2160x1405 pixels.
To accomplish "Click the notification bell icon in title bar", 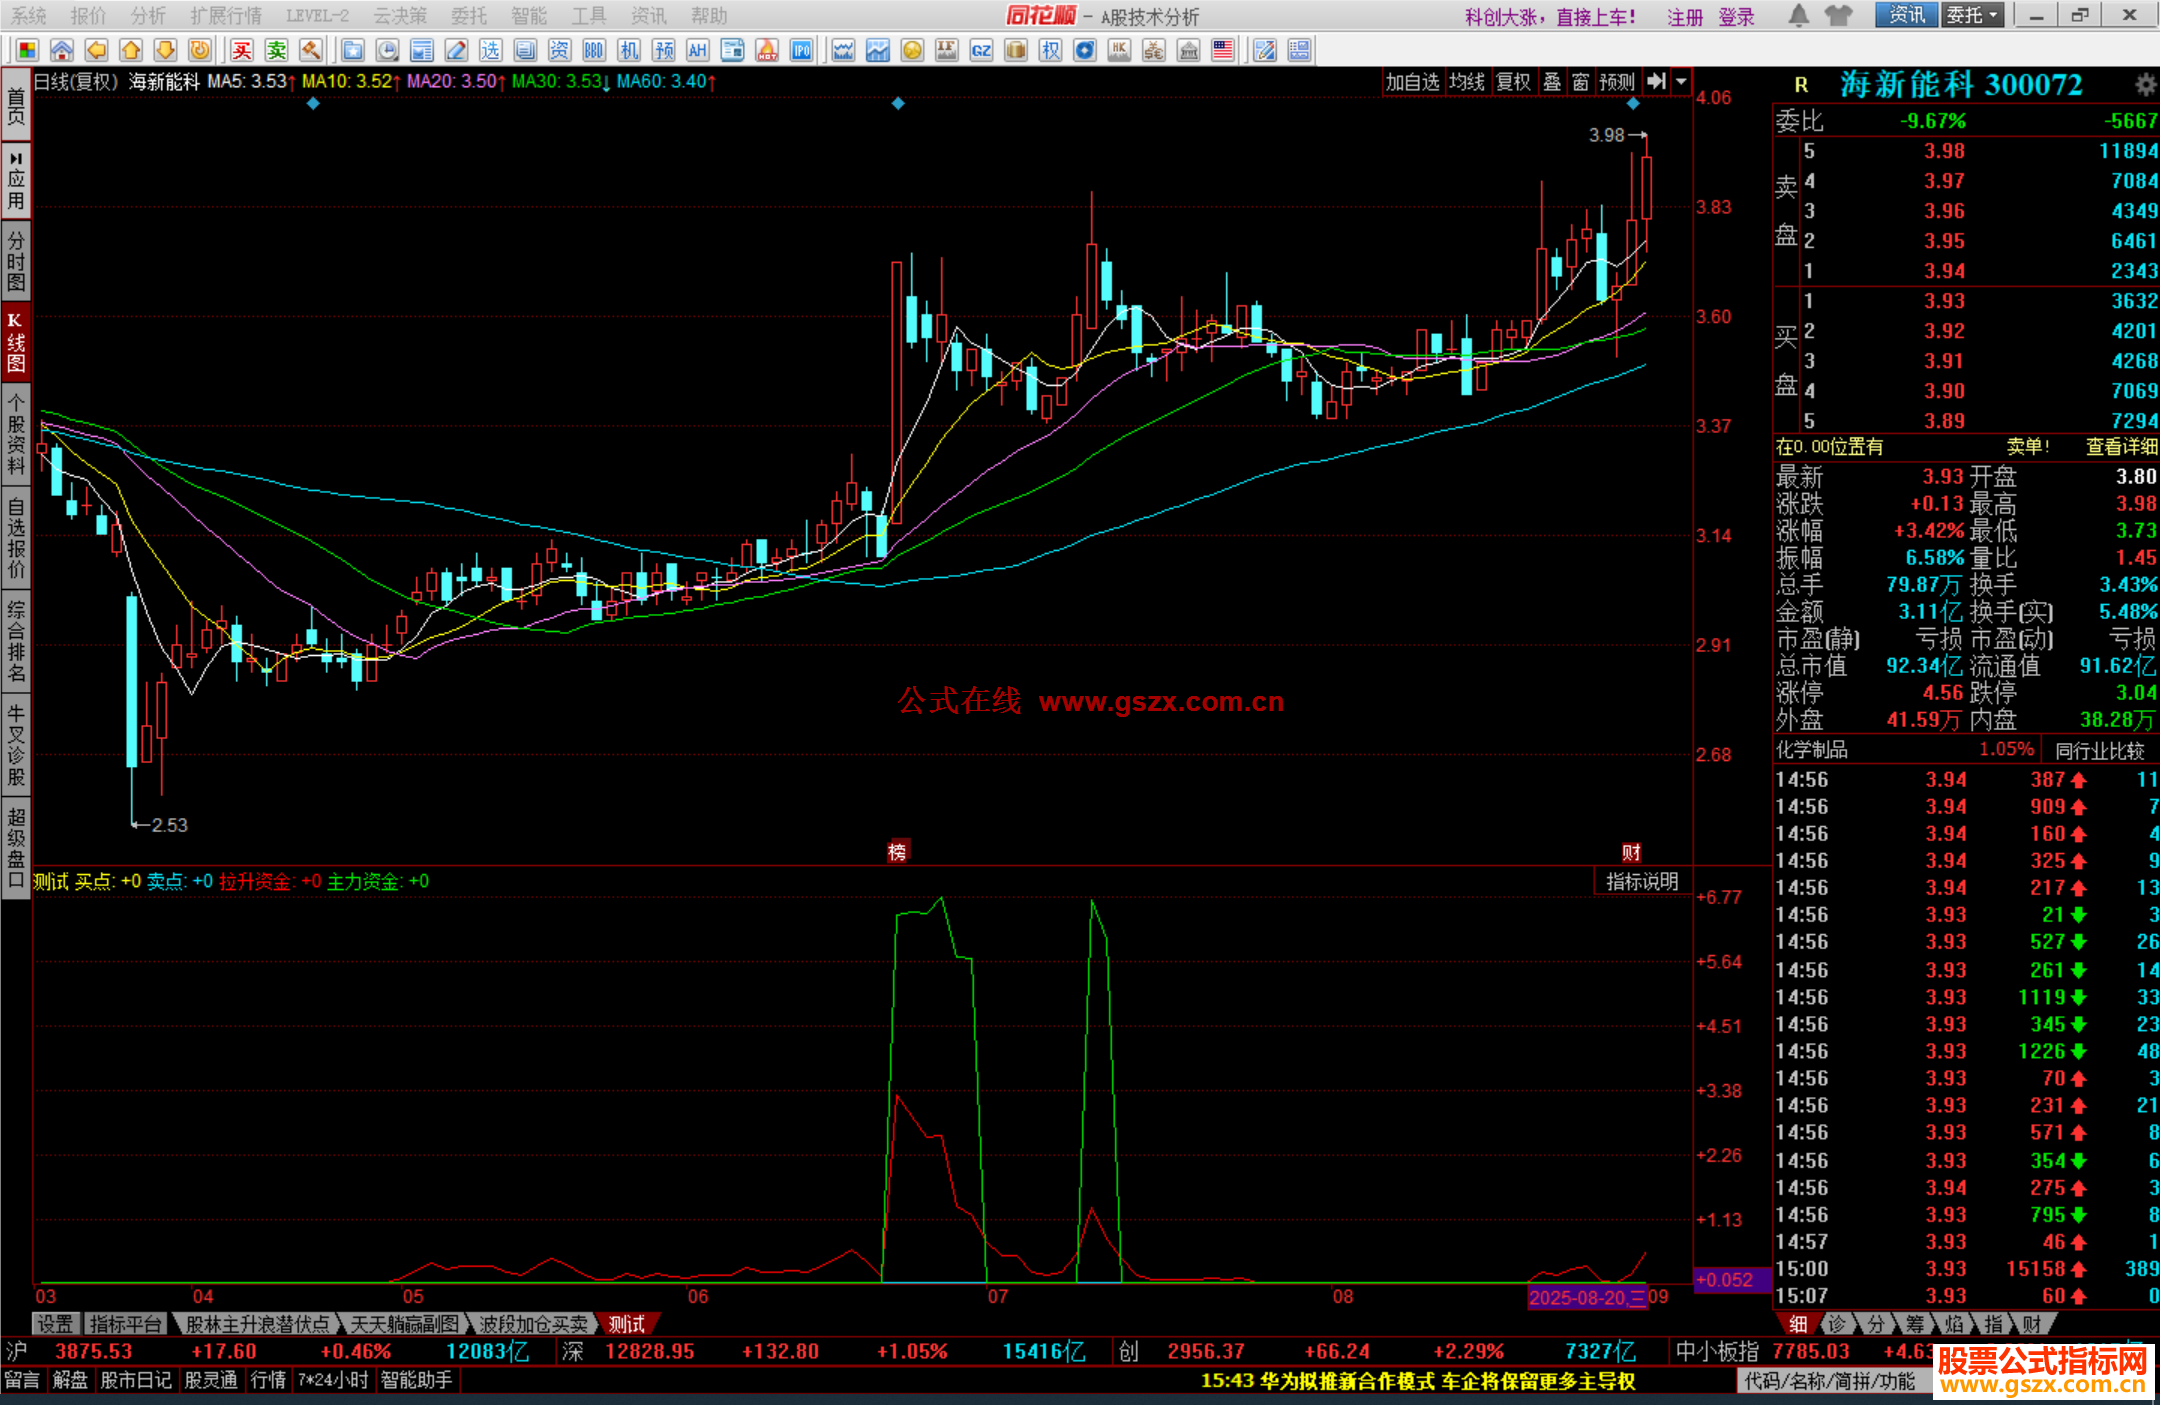I will (x=1798, y=15).
